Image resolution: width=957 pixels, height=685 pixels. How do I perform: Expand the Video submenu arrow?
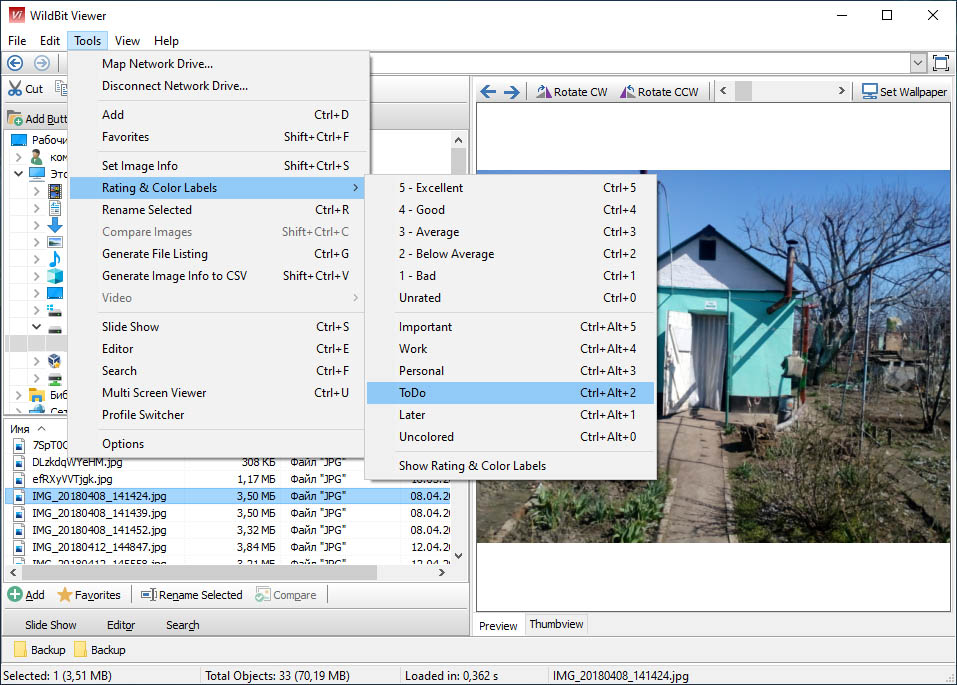coord(355,297)
